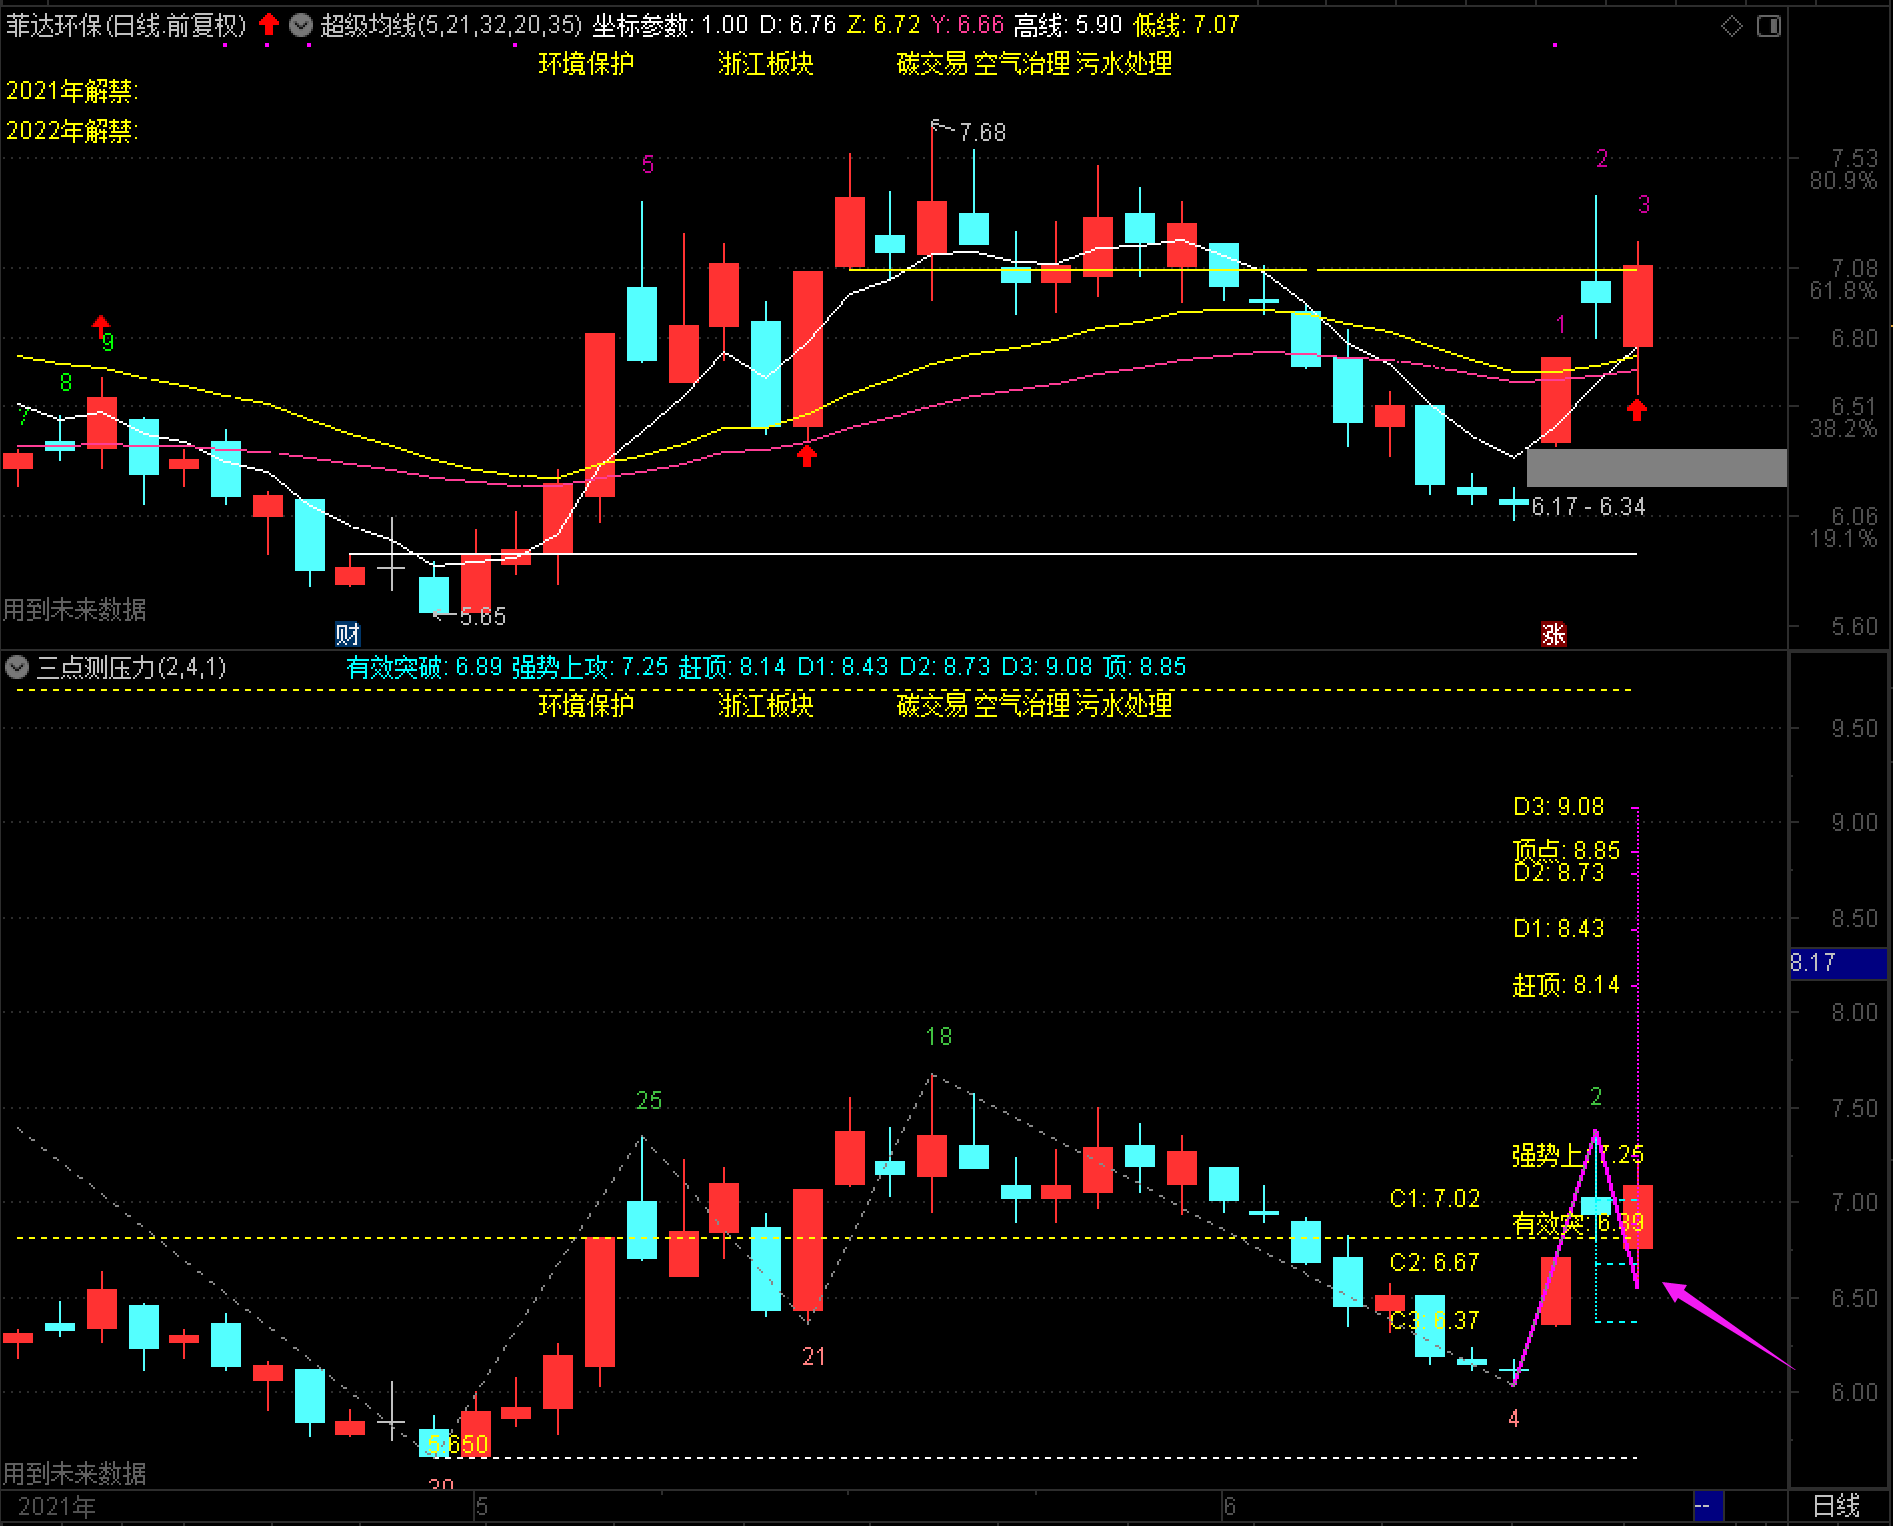Screen dimensions: 1893x1526
Task: Click the red arrow above green number 9
Action: [101, 325]
